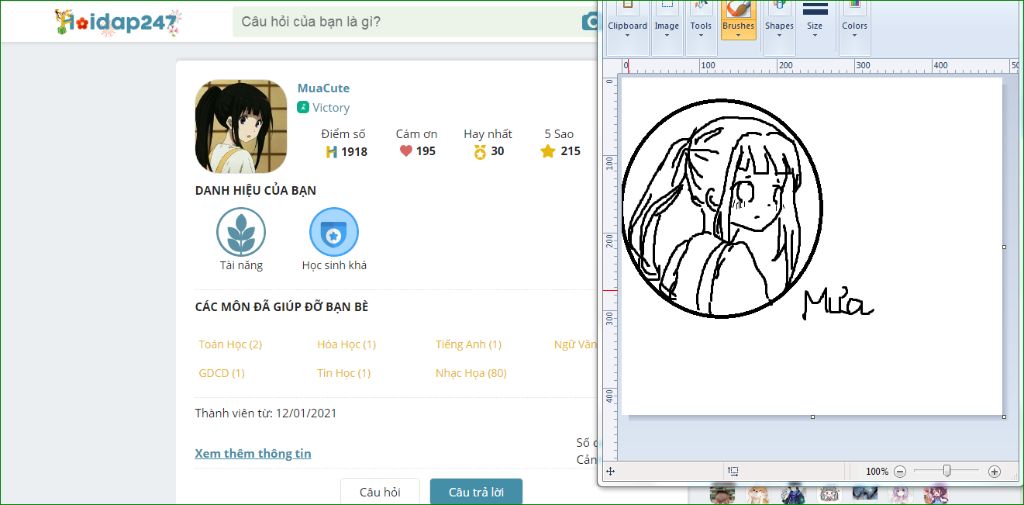Click the best answers count 30
This screenshot has width=1024, height=505.
[497, 152]
